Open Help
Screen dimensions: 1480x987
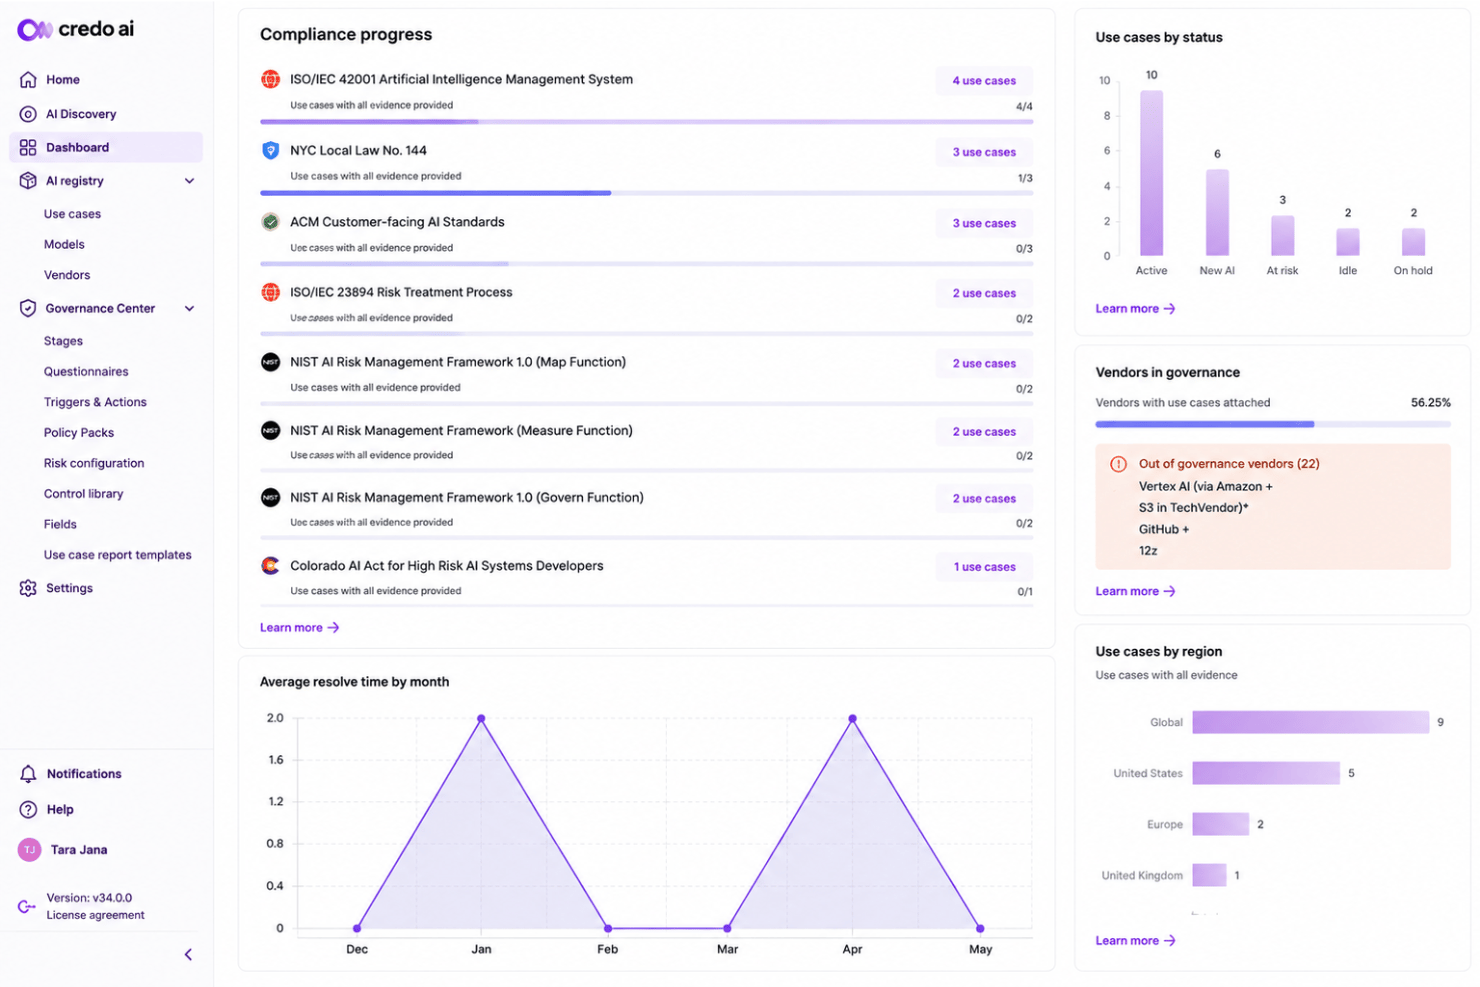(x=60, y=810)
